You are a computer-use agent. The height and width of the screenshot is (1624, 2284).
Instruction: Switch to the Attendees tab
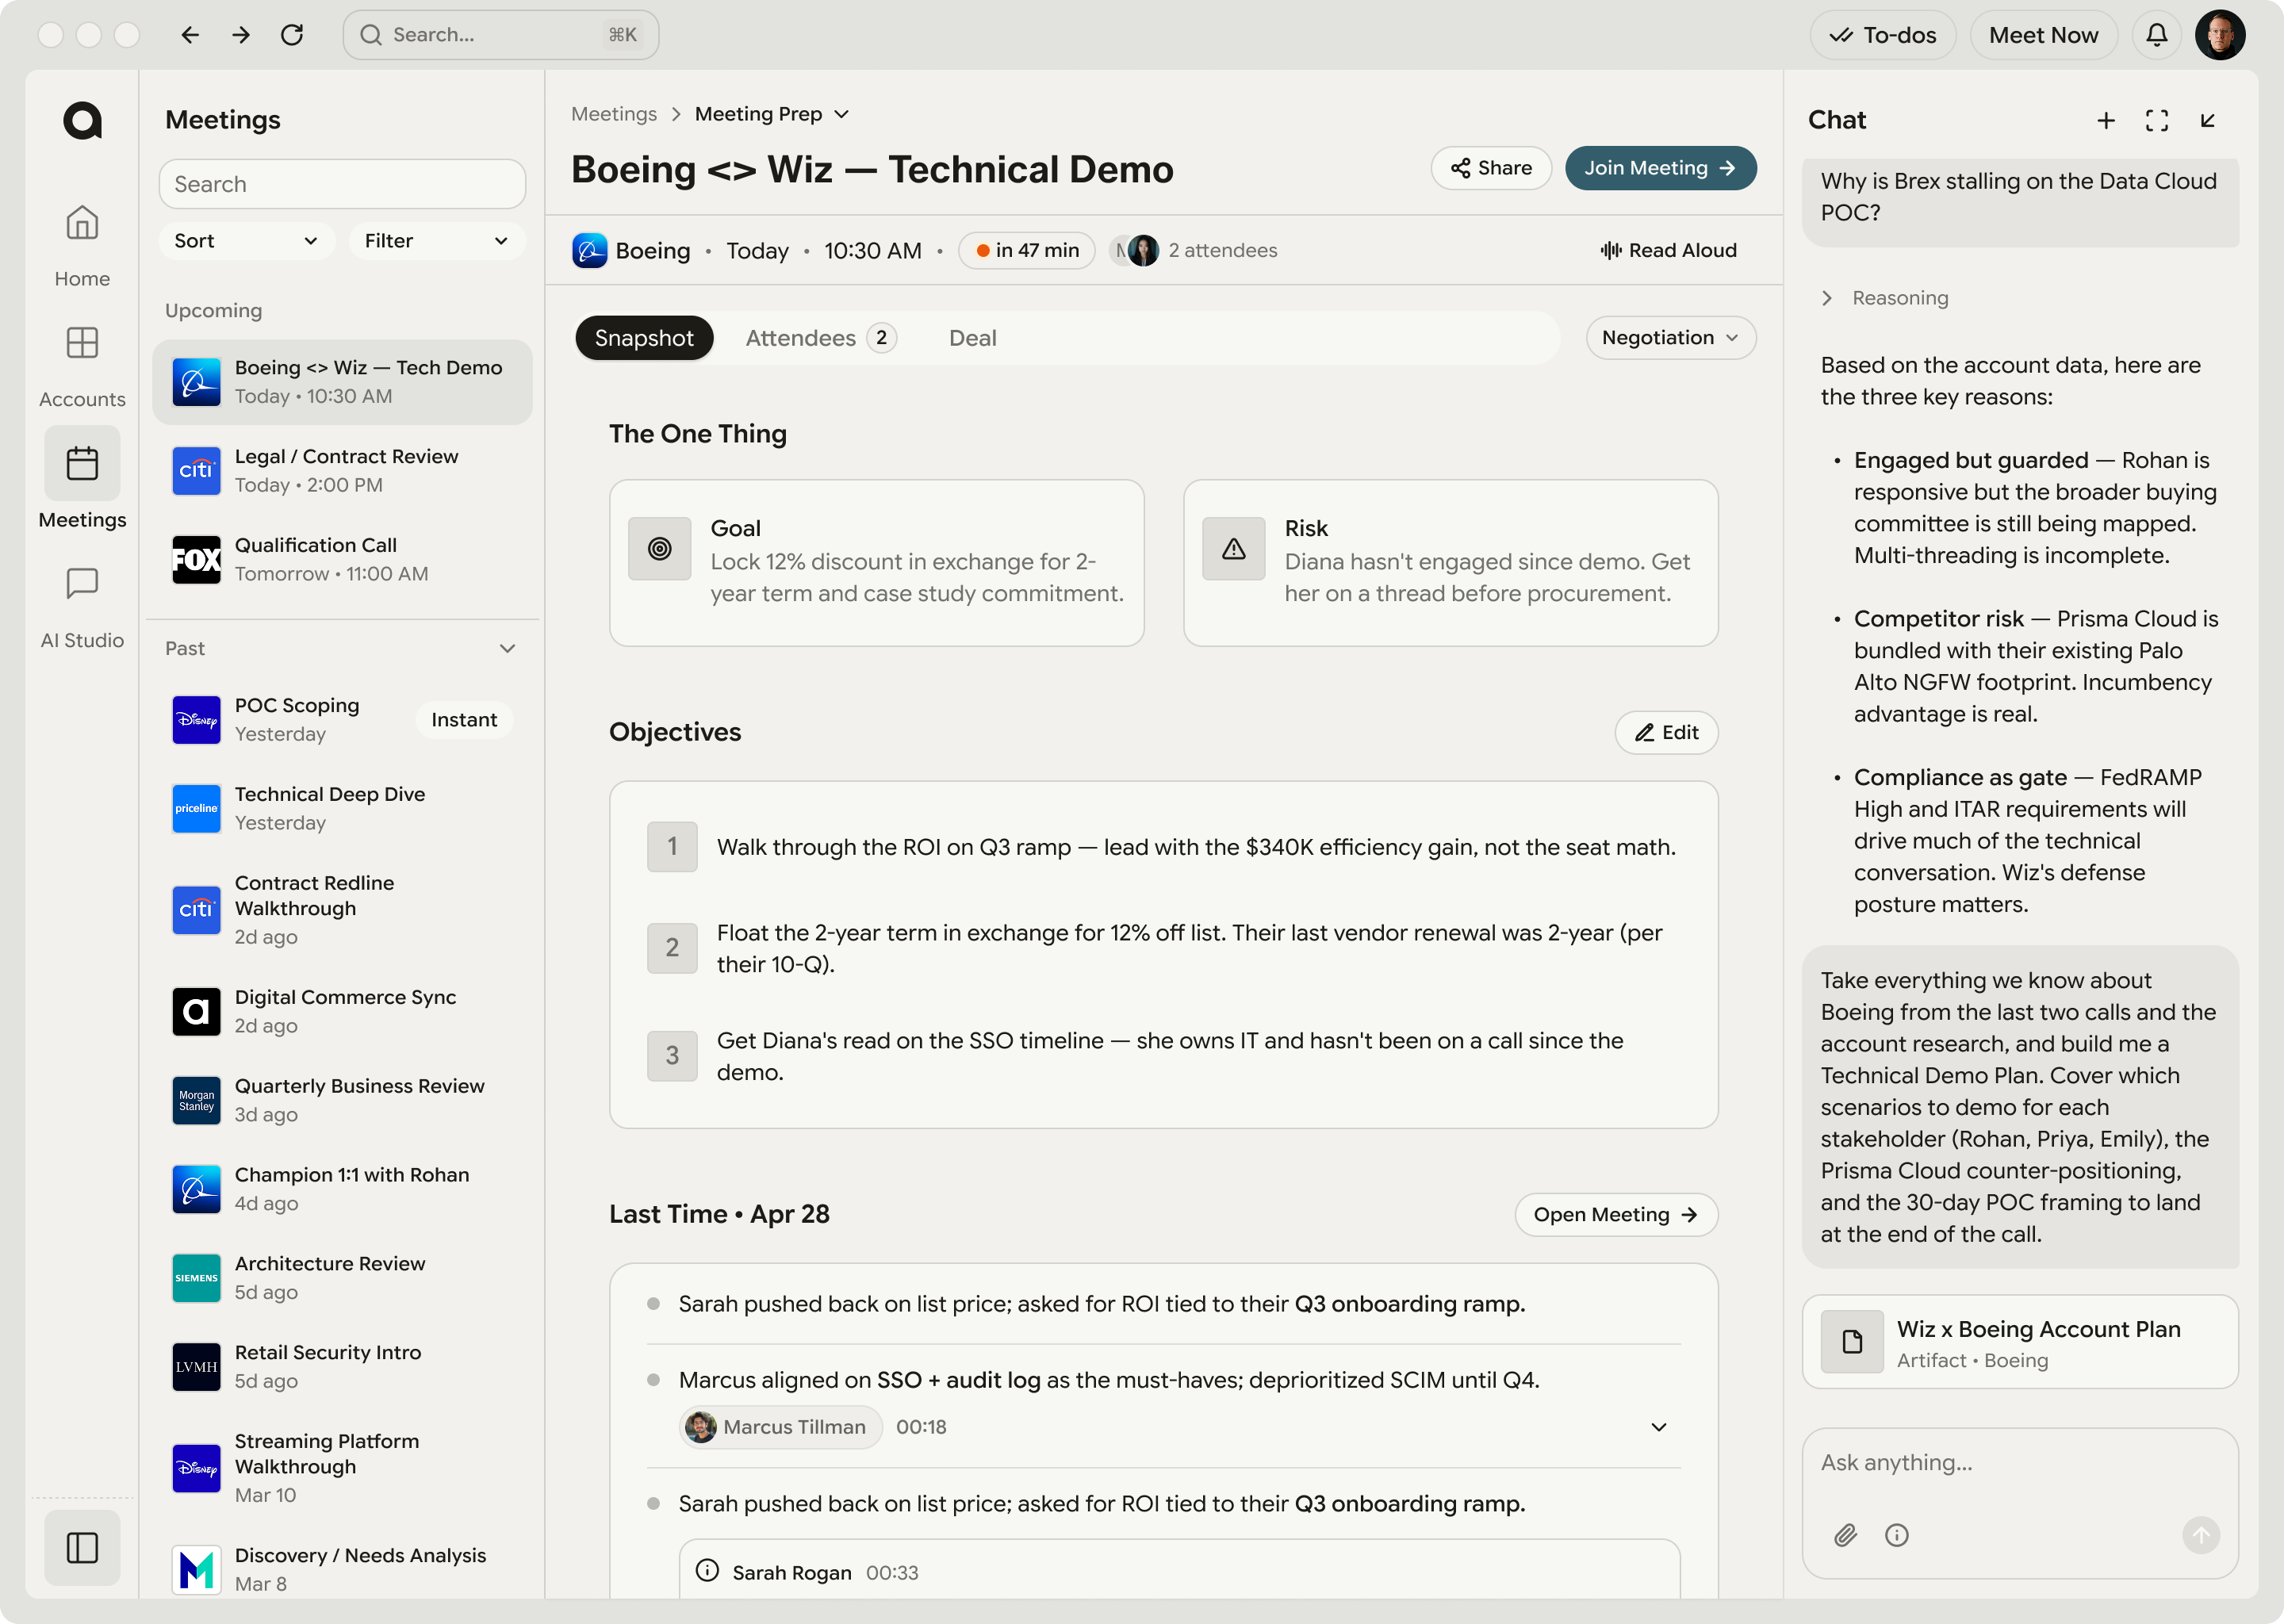point(820,338)
